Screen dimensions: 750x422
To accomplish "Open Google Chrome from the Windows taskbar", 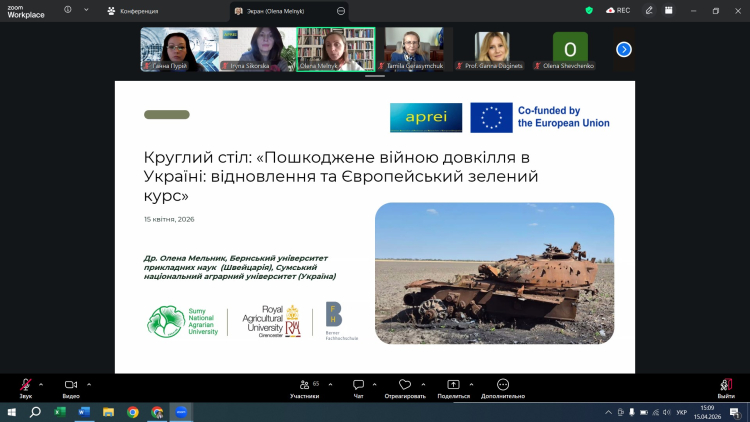I will pyautogui.click(x=133, y=411).
